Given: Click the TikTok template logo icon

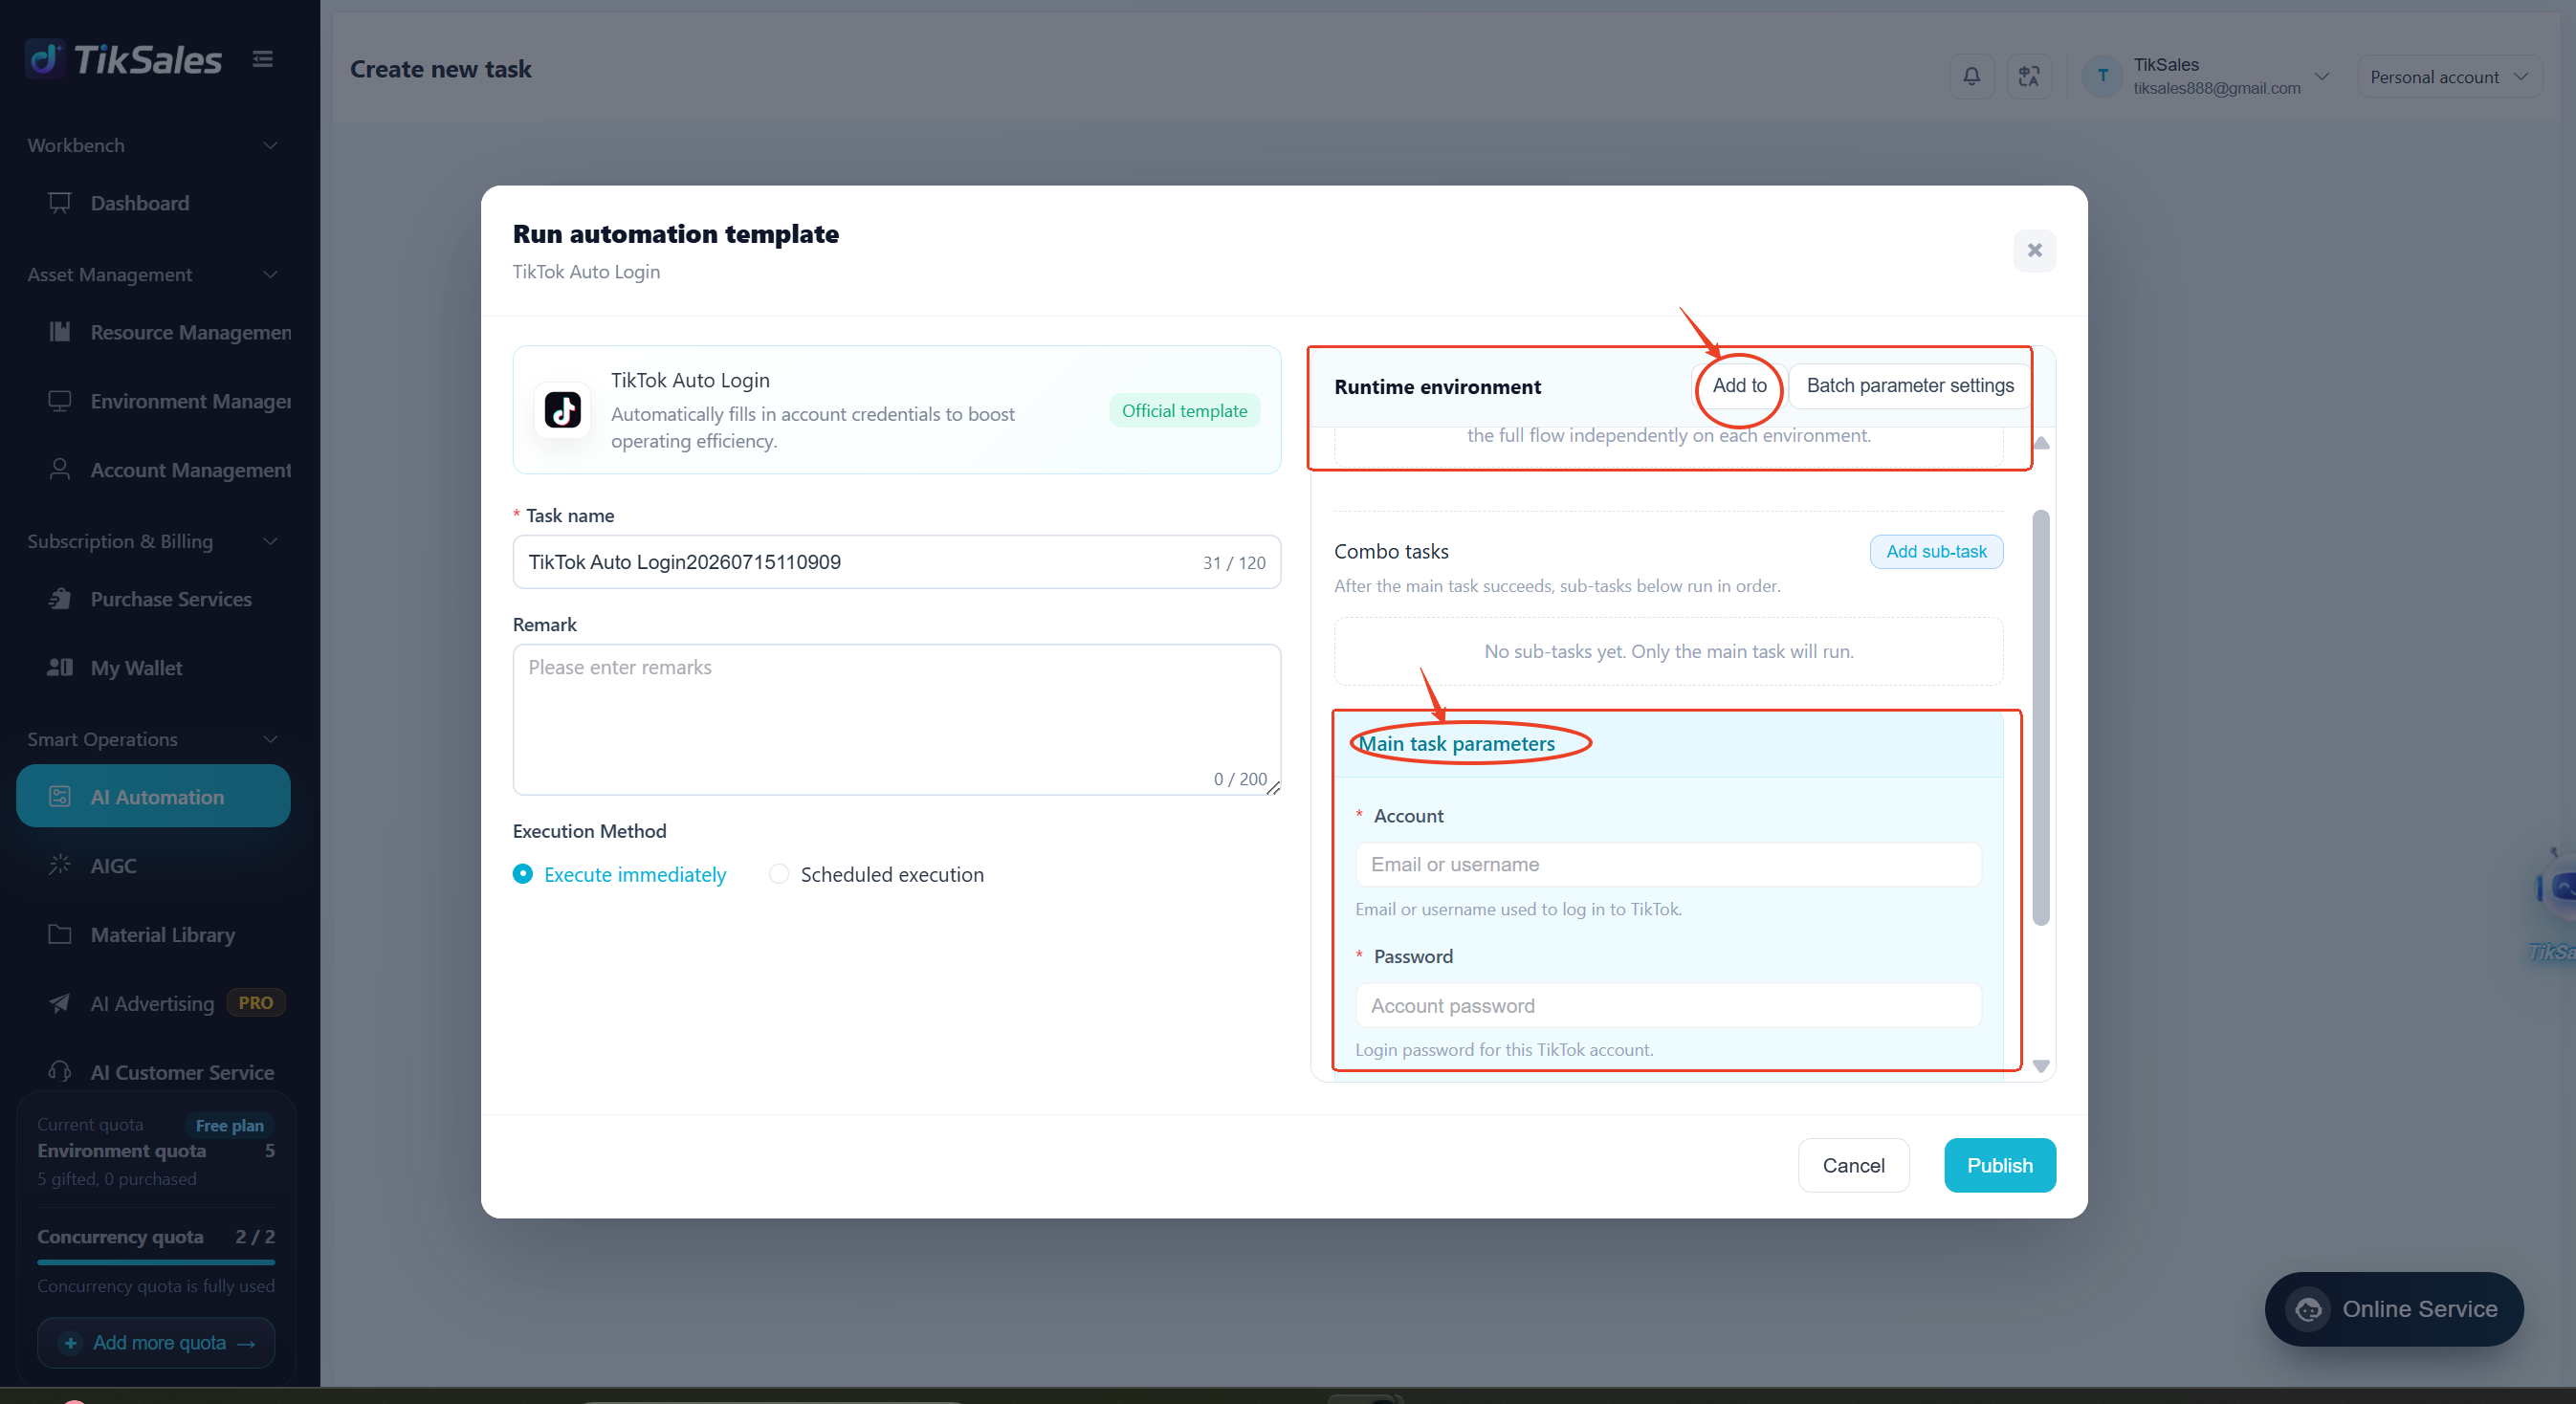Looking at the screenshot, I should 563,410.
